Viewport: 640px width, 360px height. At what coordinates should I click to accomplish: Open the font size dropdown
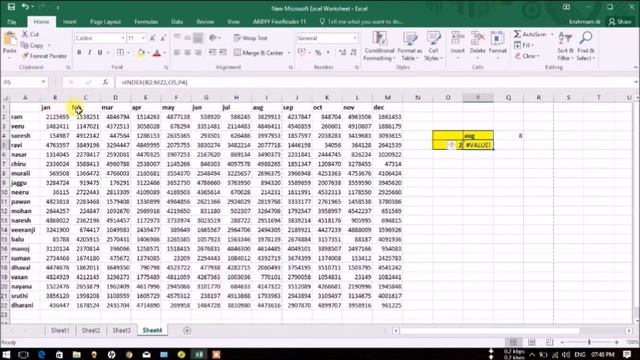pyautogui.click(x=143, y=38)
